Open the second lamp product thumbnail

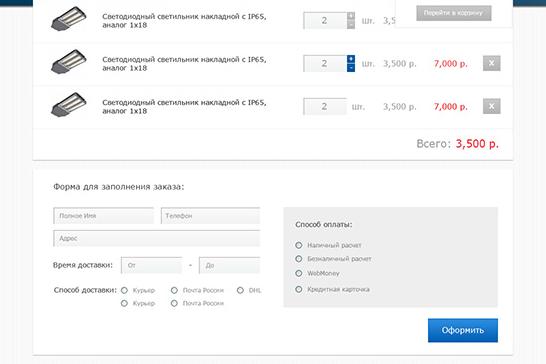pyautogui.click(x=69, y=62)
